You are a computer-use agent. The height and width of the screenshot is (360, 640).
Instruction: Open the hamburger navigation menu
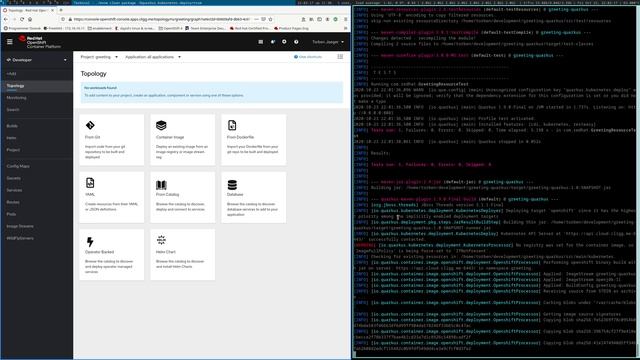[x=9, y=42]
